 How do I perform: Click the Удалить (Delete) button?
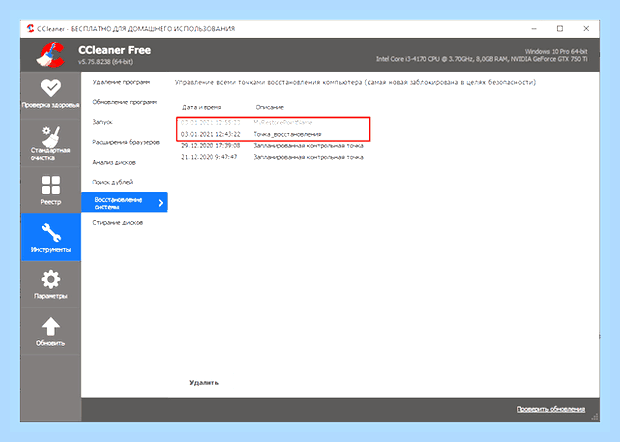tap(204, 383)
